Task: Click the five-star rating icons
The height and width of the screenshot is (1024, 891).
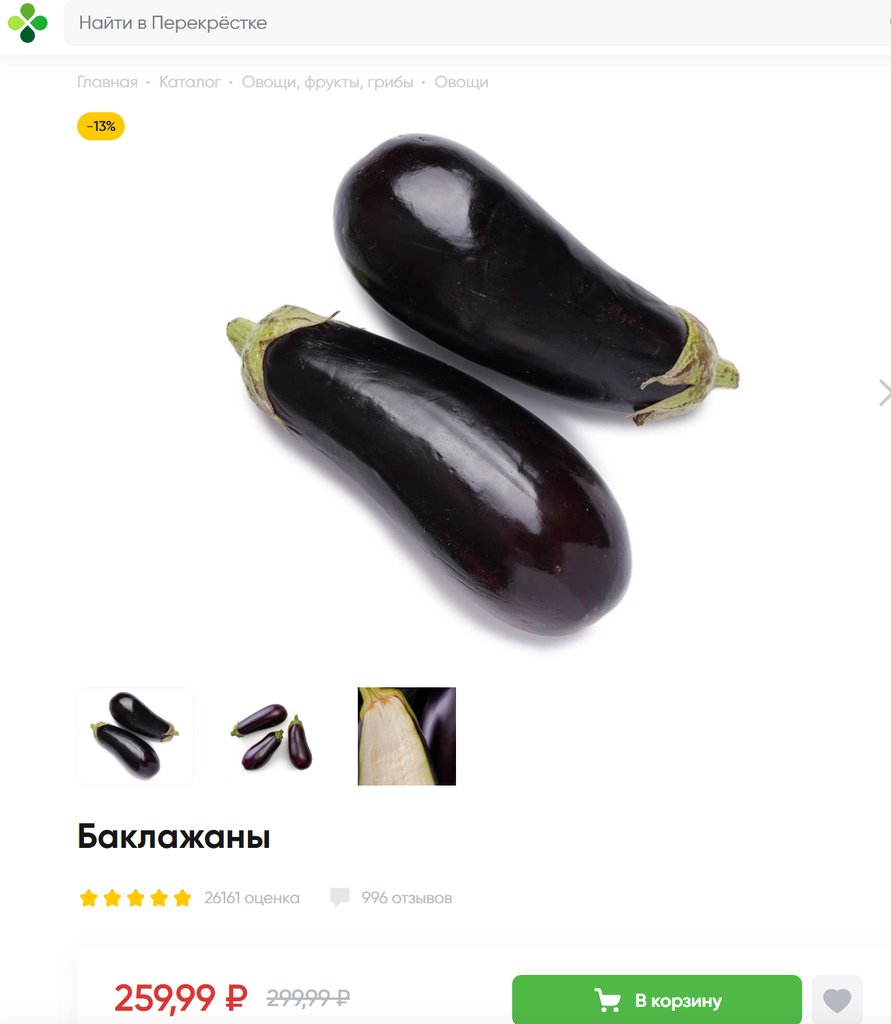Action: pyautogui.click(x=135, y=898)
